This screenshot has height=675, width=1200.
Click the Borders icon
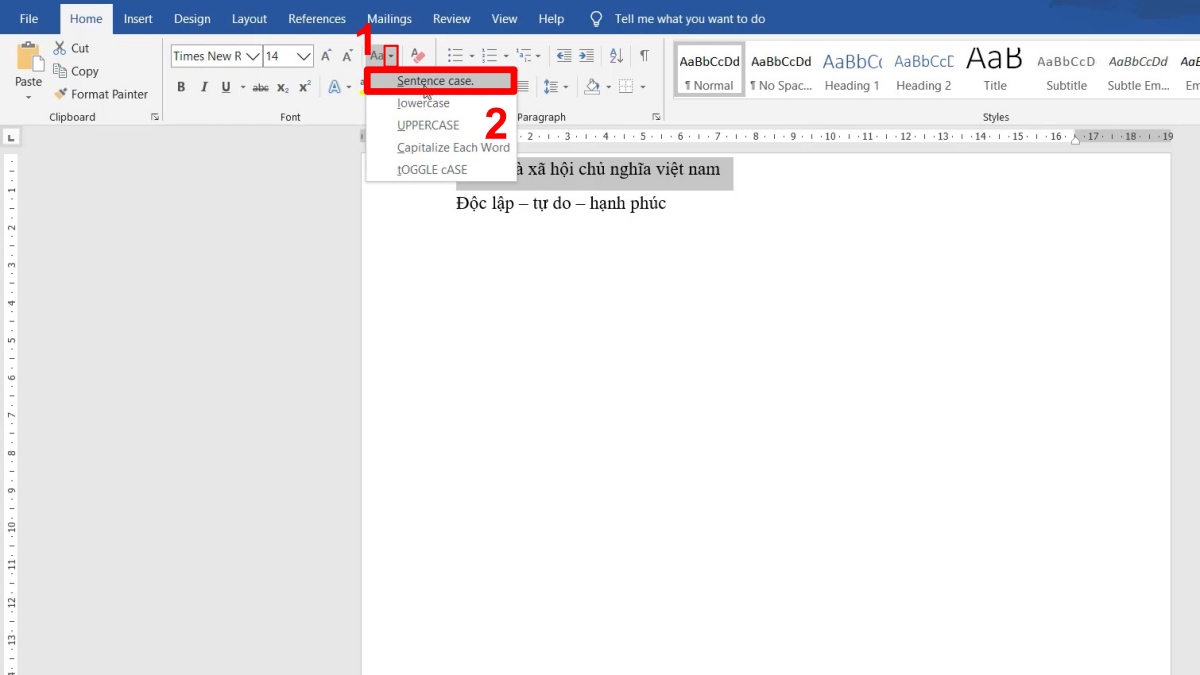click(626, 87)
